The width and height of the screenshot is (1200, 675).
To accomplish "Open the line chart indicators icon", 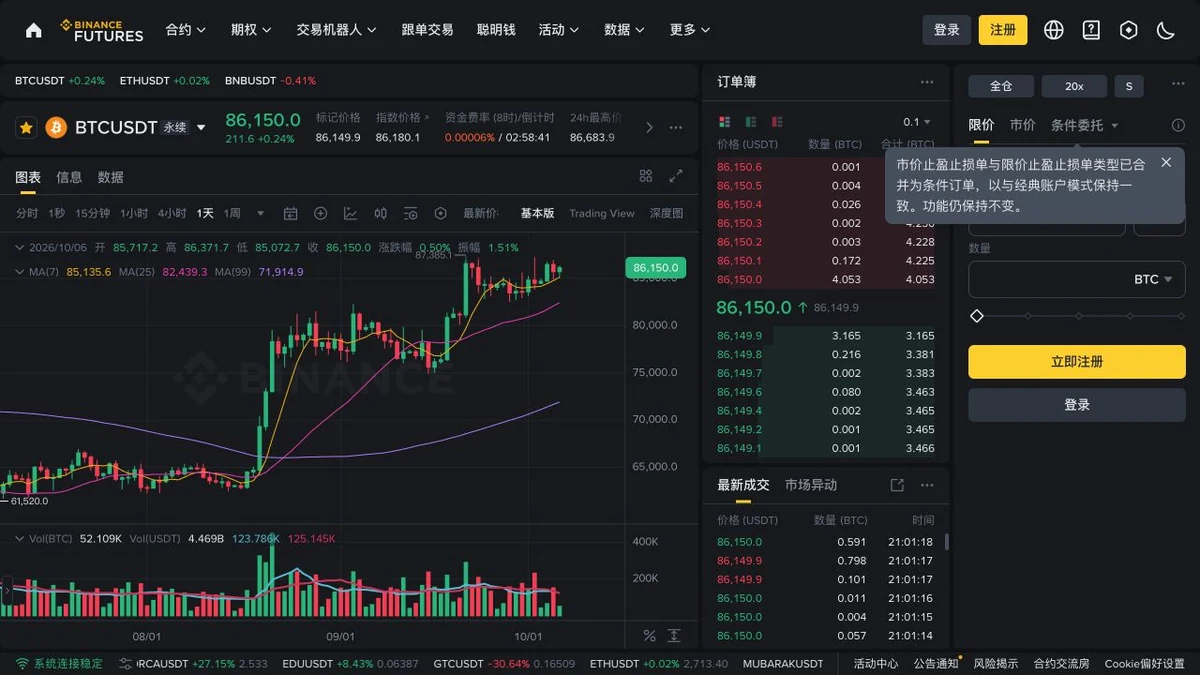I will pyautogui.click(x=351, y=213).
